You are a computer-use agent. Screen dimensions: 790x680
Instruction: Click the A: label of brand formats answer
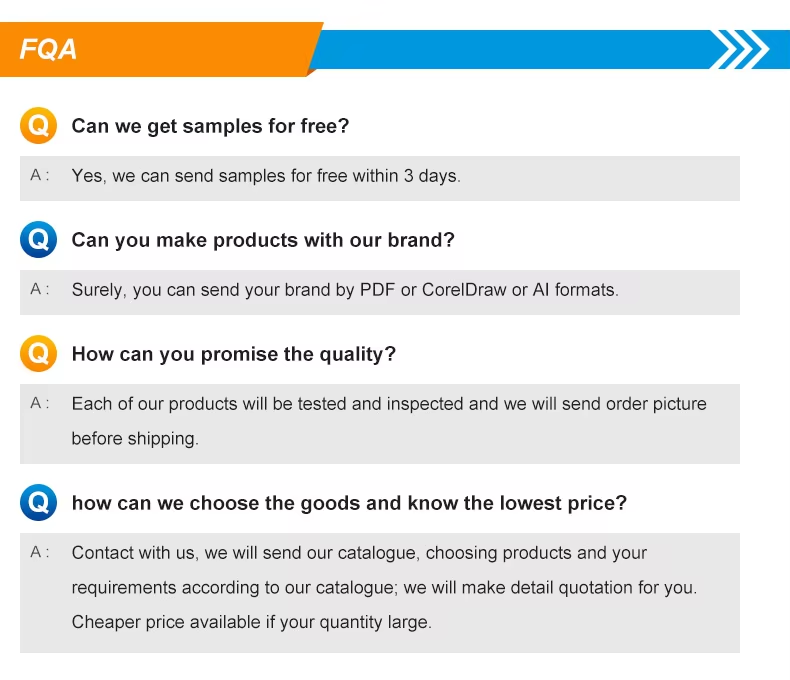tap(40, 289)
